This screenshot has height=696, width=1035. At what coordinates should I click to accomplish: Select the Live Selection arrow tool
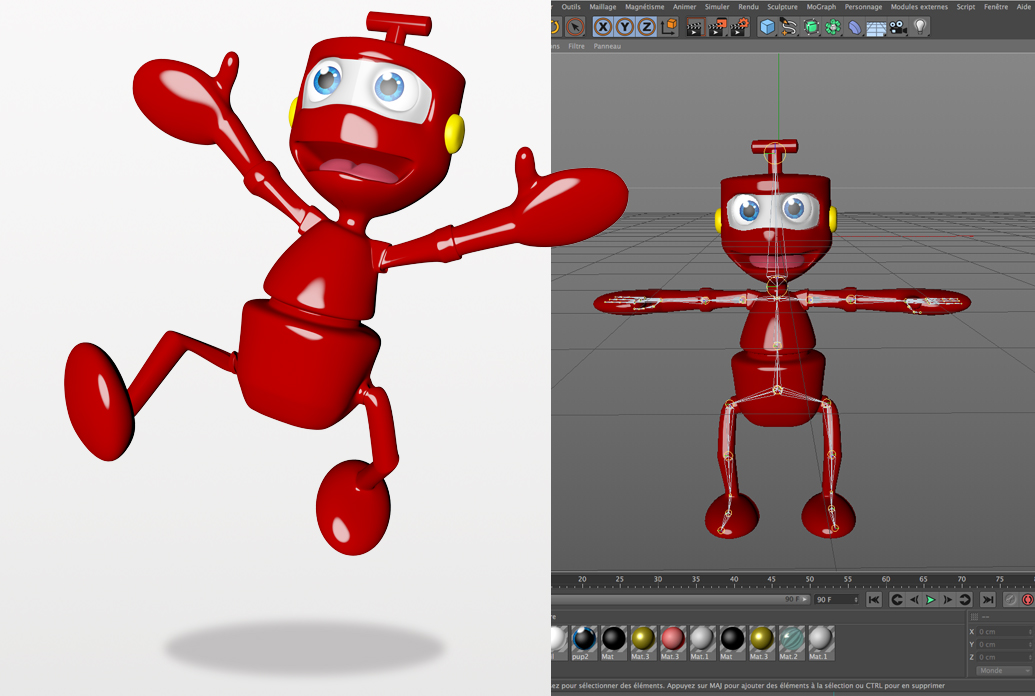(x=575, y=27)
